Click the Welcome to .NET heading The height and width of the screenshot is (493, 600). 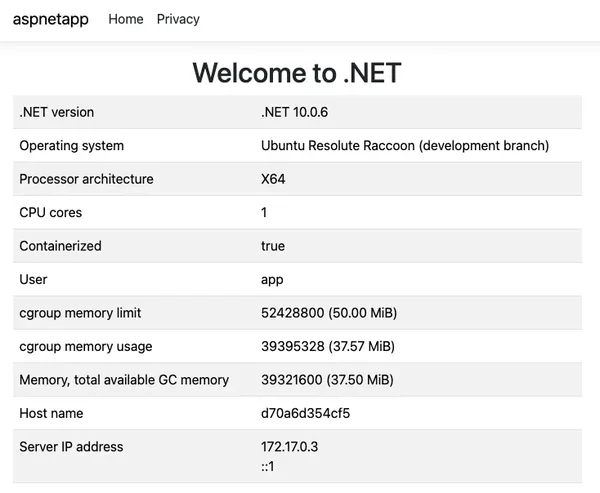pyautogui.click(x=297, y=73)
